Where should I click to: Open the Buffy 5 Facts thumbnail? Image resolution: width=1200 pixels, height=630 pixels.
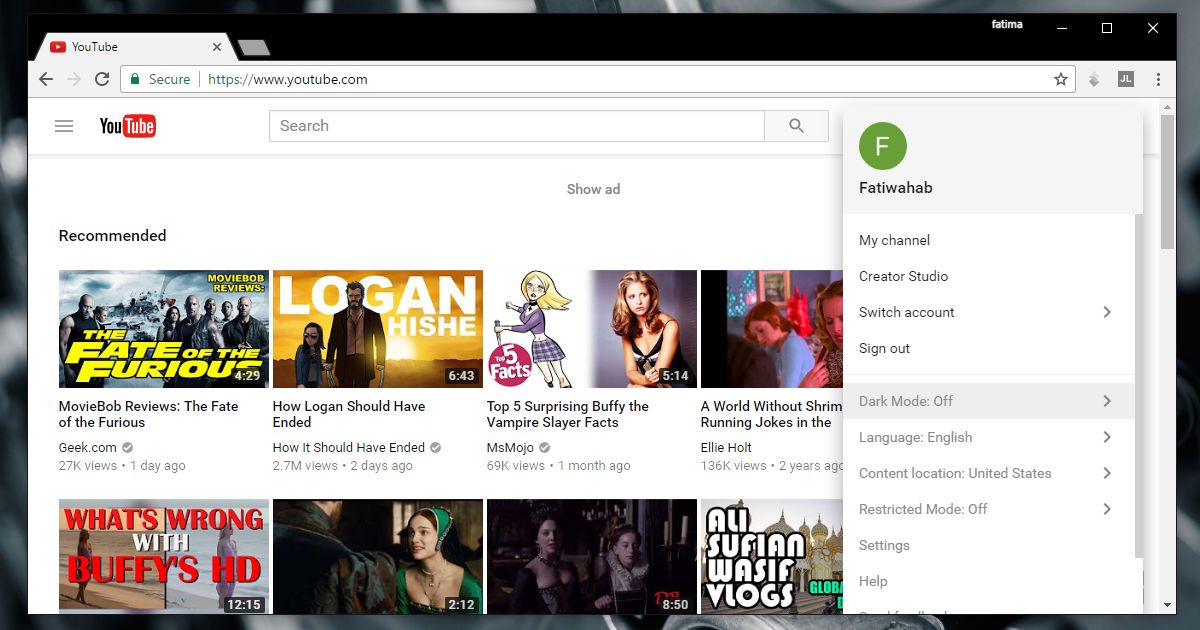(592, 329)
